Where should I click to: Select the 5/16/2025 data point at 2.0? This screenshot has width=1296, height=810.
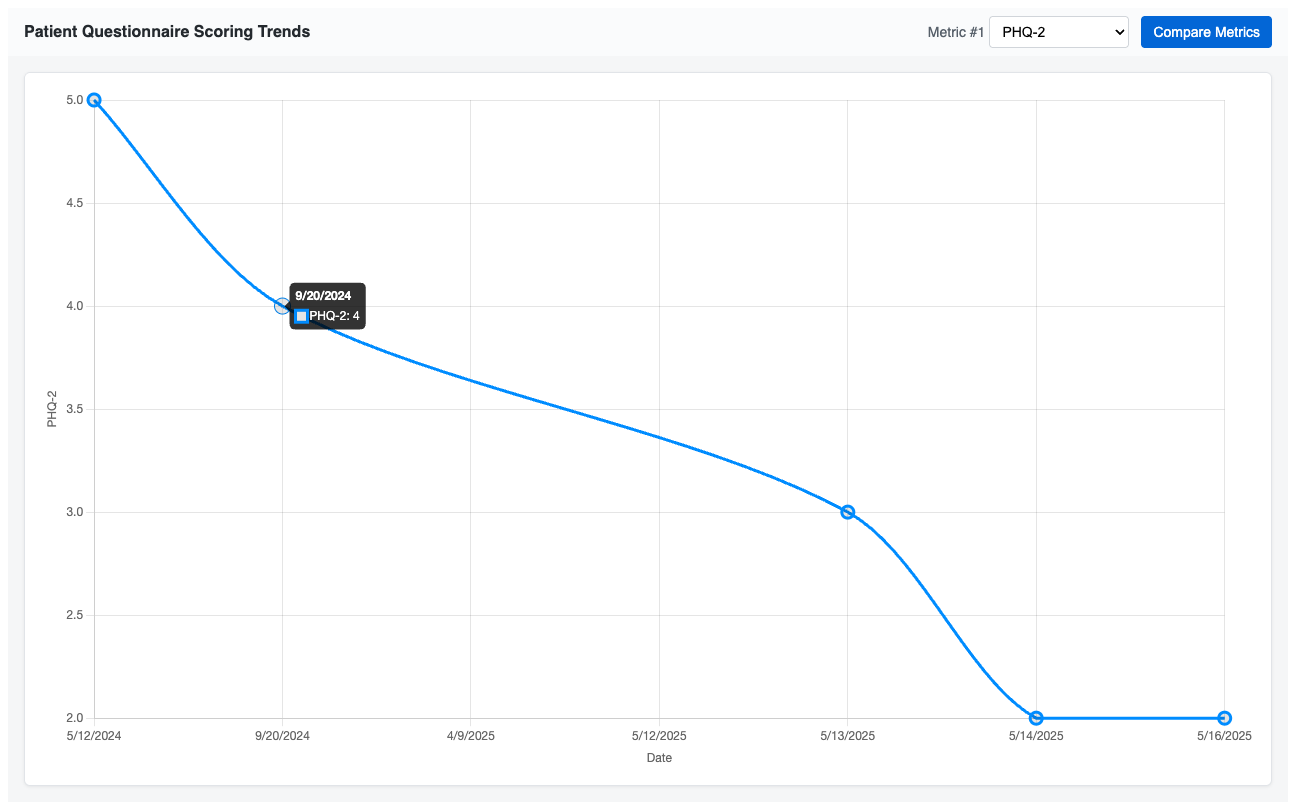tap(1225, 718)
